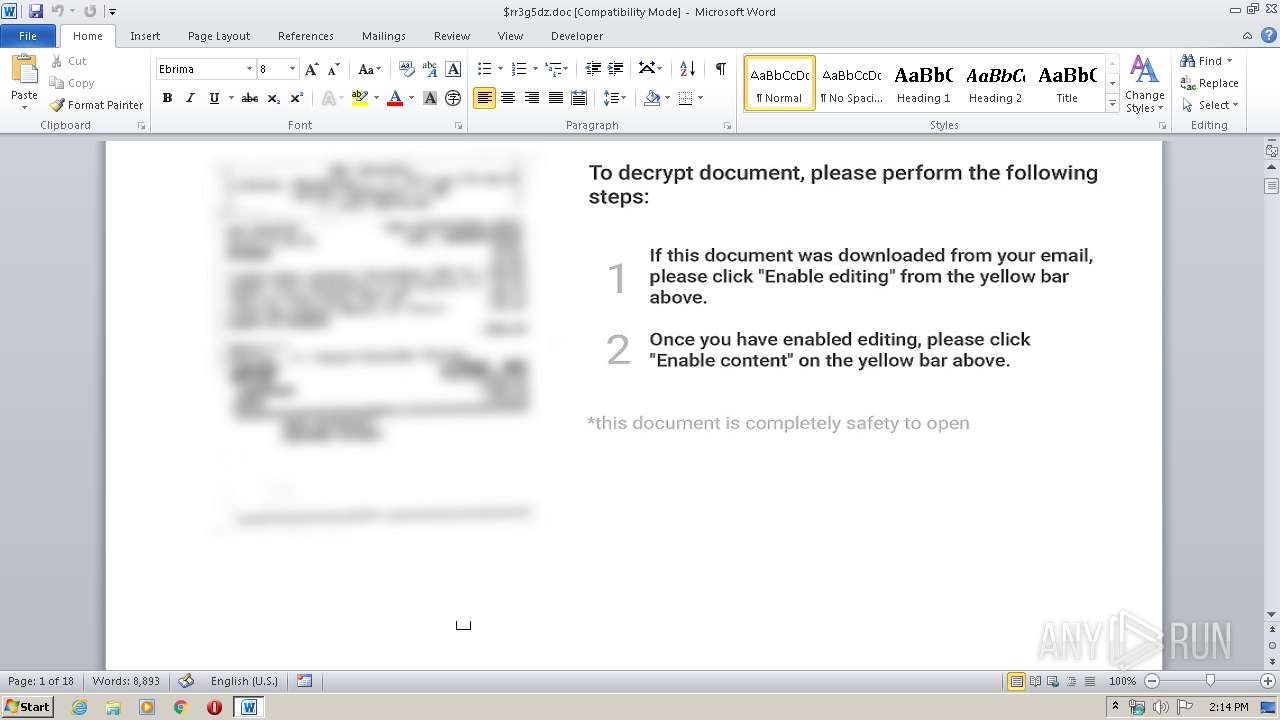Click the Save icon in quick access toolbar

coord(36,11)
